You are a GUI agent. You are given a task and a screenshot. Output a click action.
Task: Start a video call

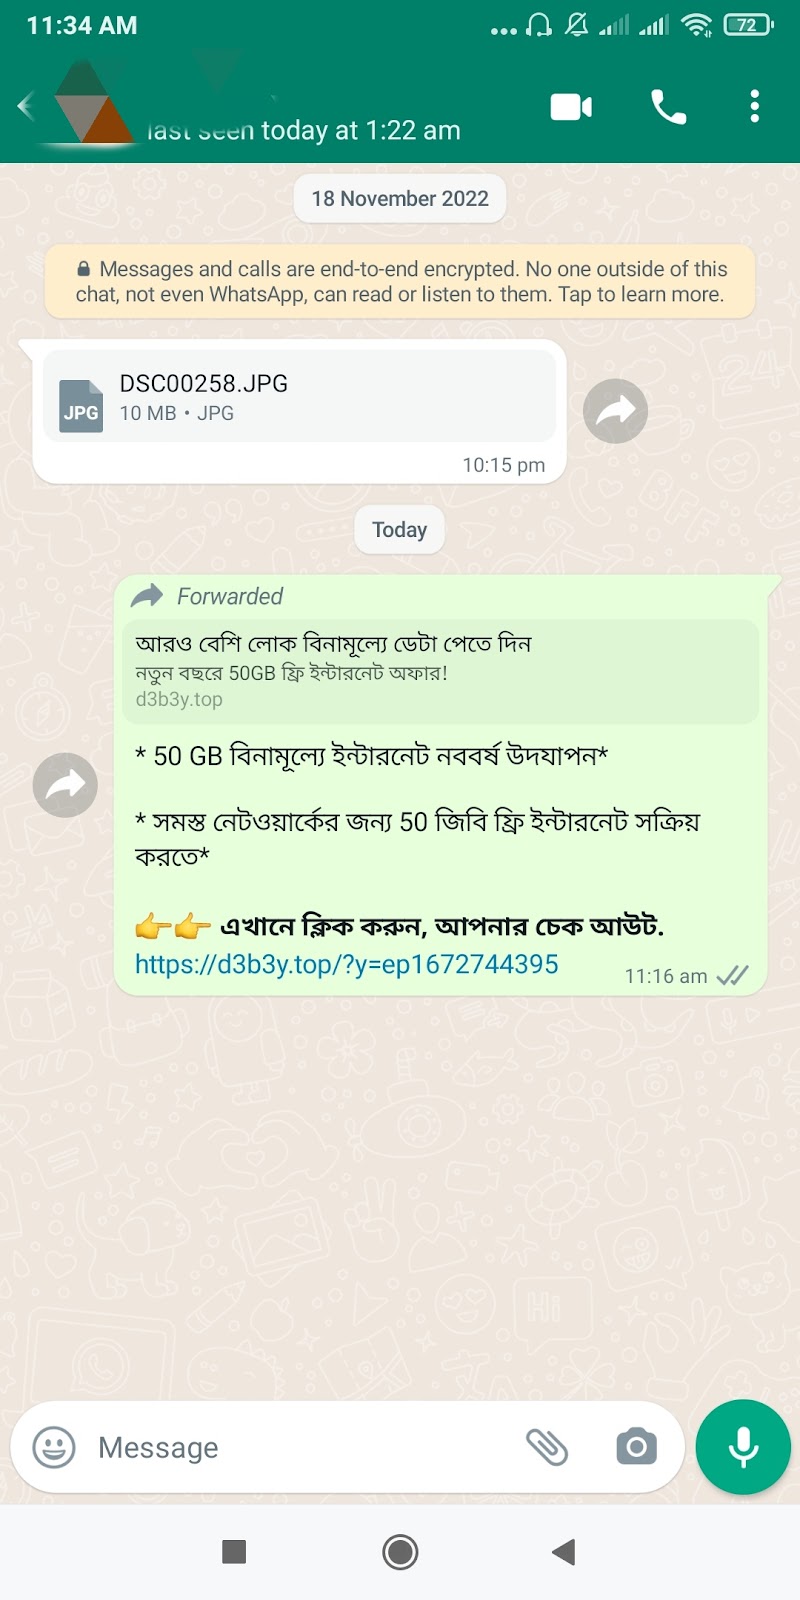tap(571, 106)
